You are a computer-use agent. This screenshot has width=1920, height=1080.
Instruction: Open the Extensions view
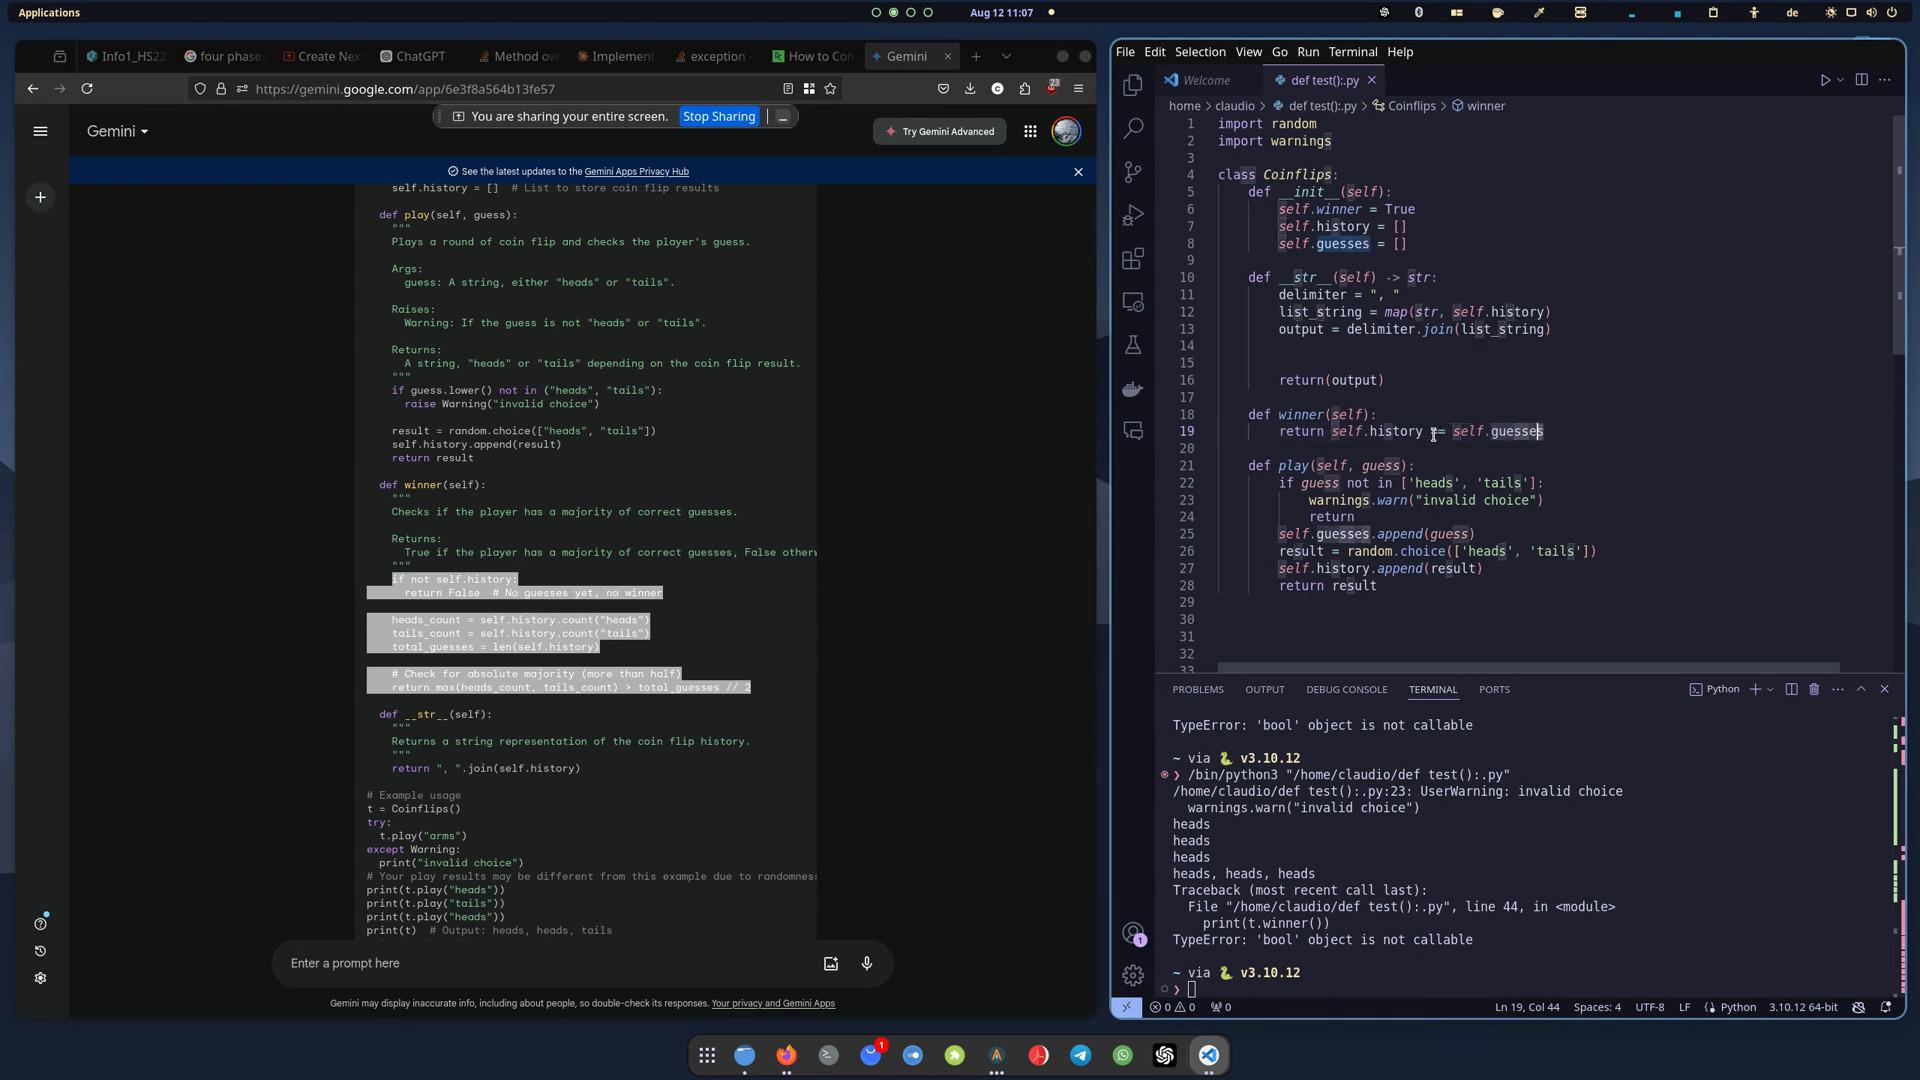click(1133, 259)
